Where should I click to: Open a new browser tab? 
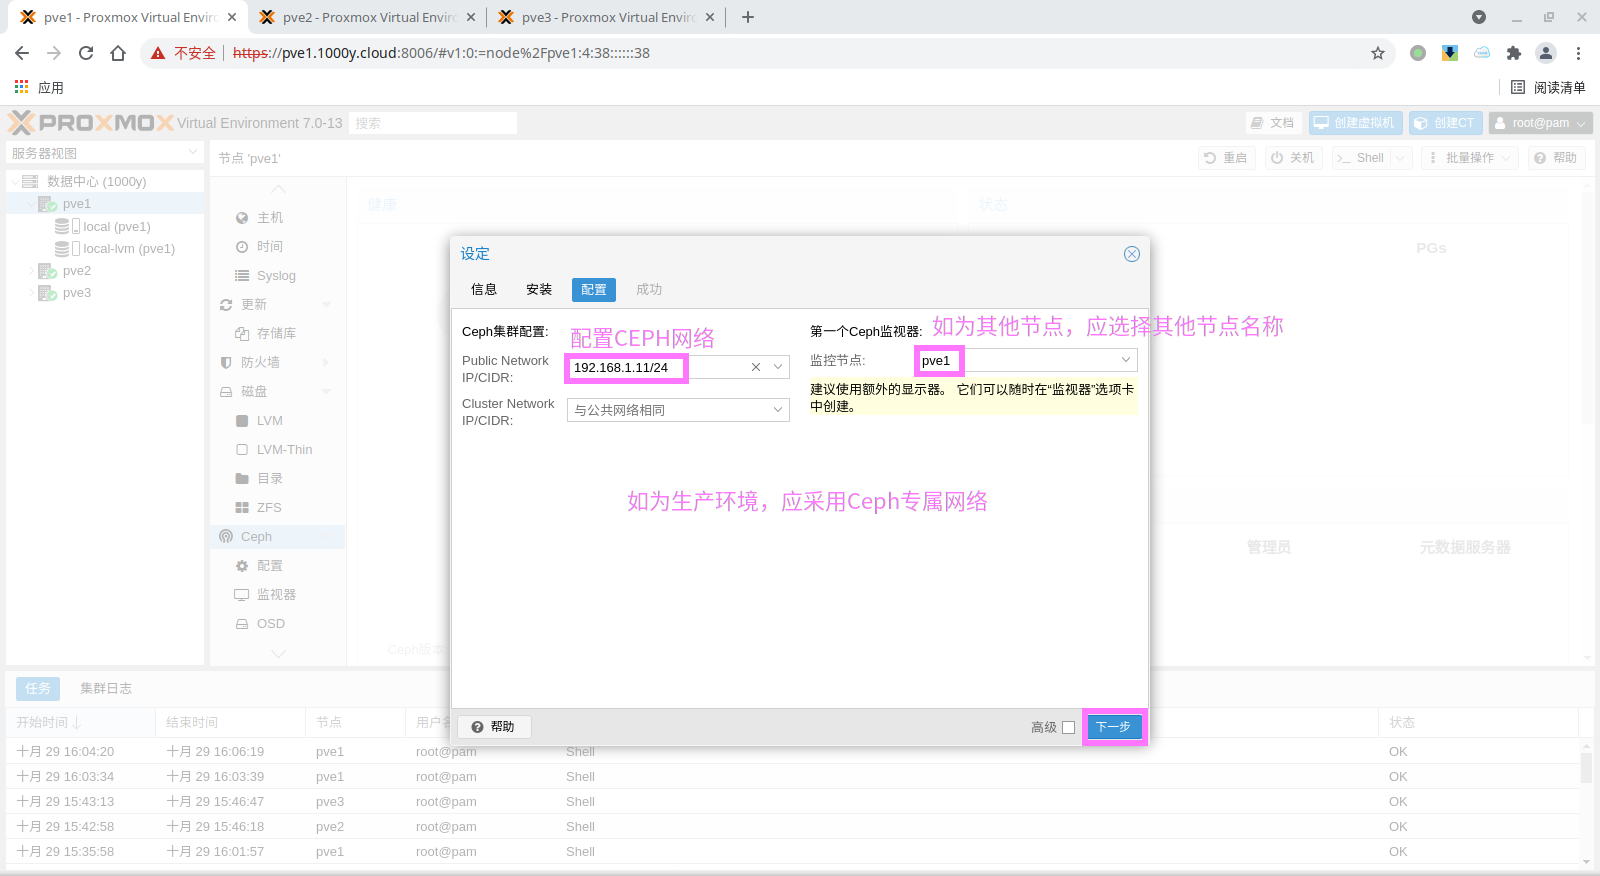point(748,17)
